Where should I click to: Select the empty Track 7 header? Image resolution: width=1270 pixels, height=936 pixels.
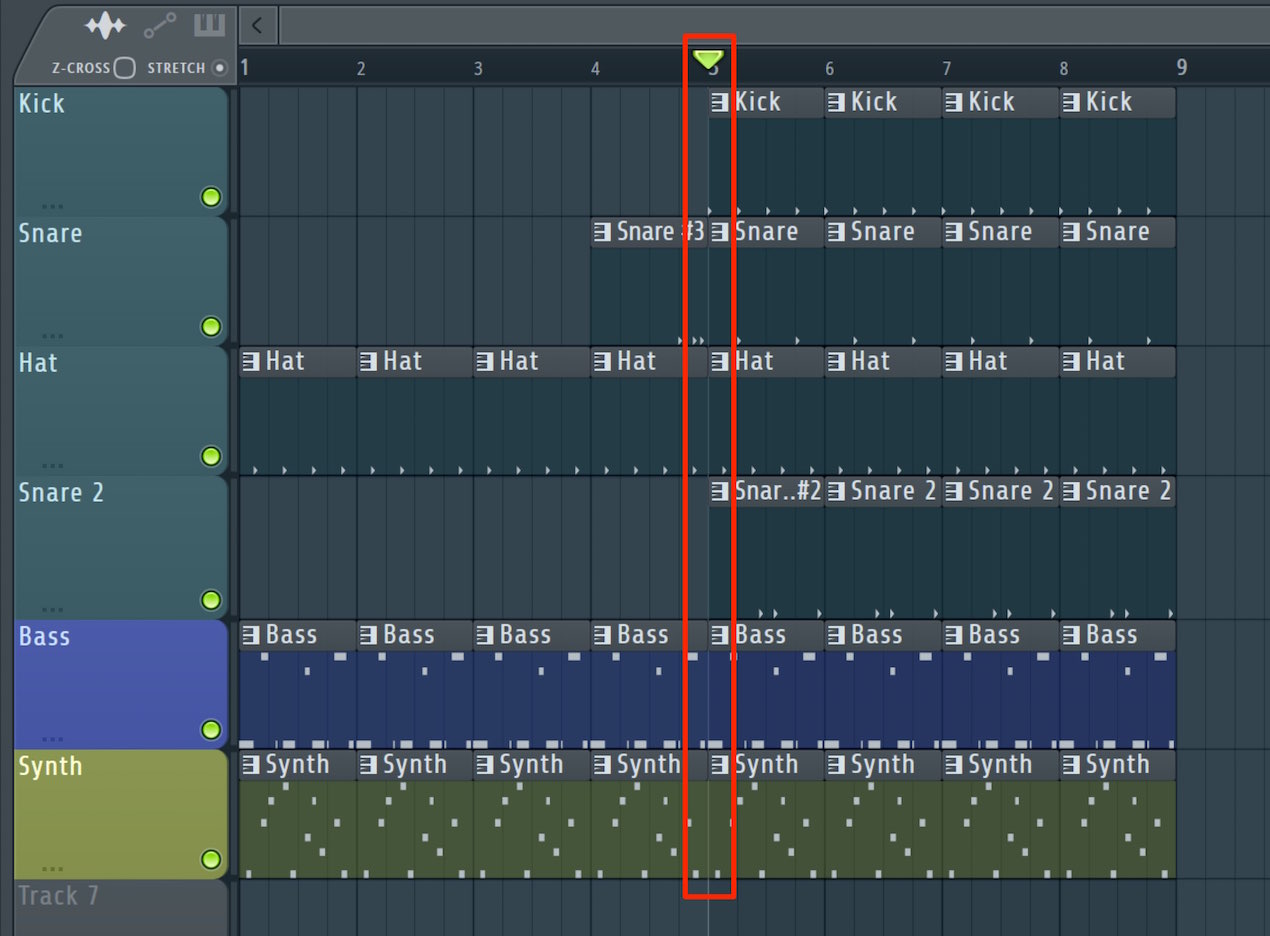tap(121, 907)
